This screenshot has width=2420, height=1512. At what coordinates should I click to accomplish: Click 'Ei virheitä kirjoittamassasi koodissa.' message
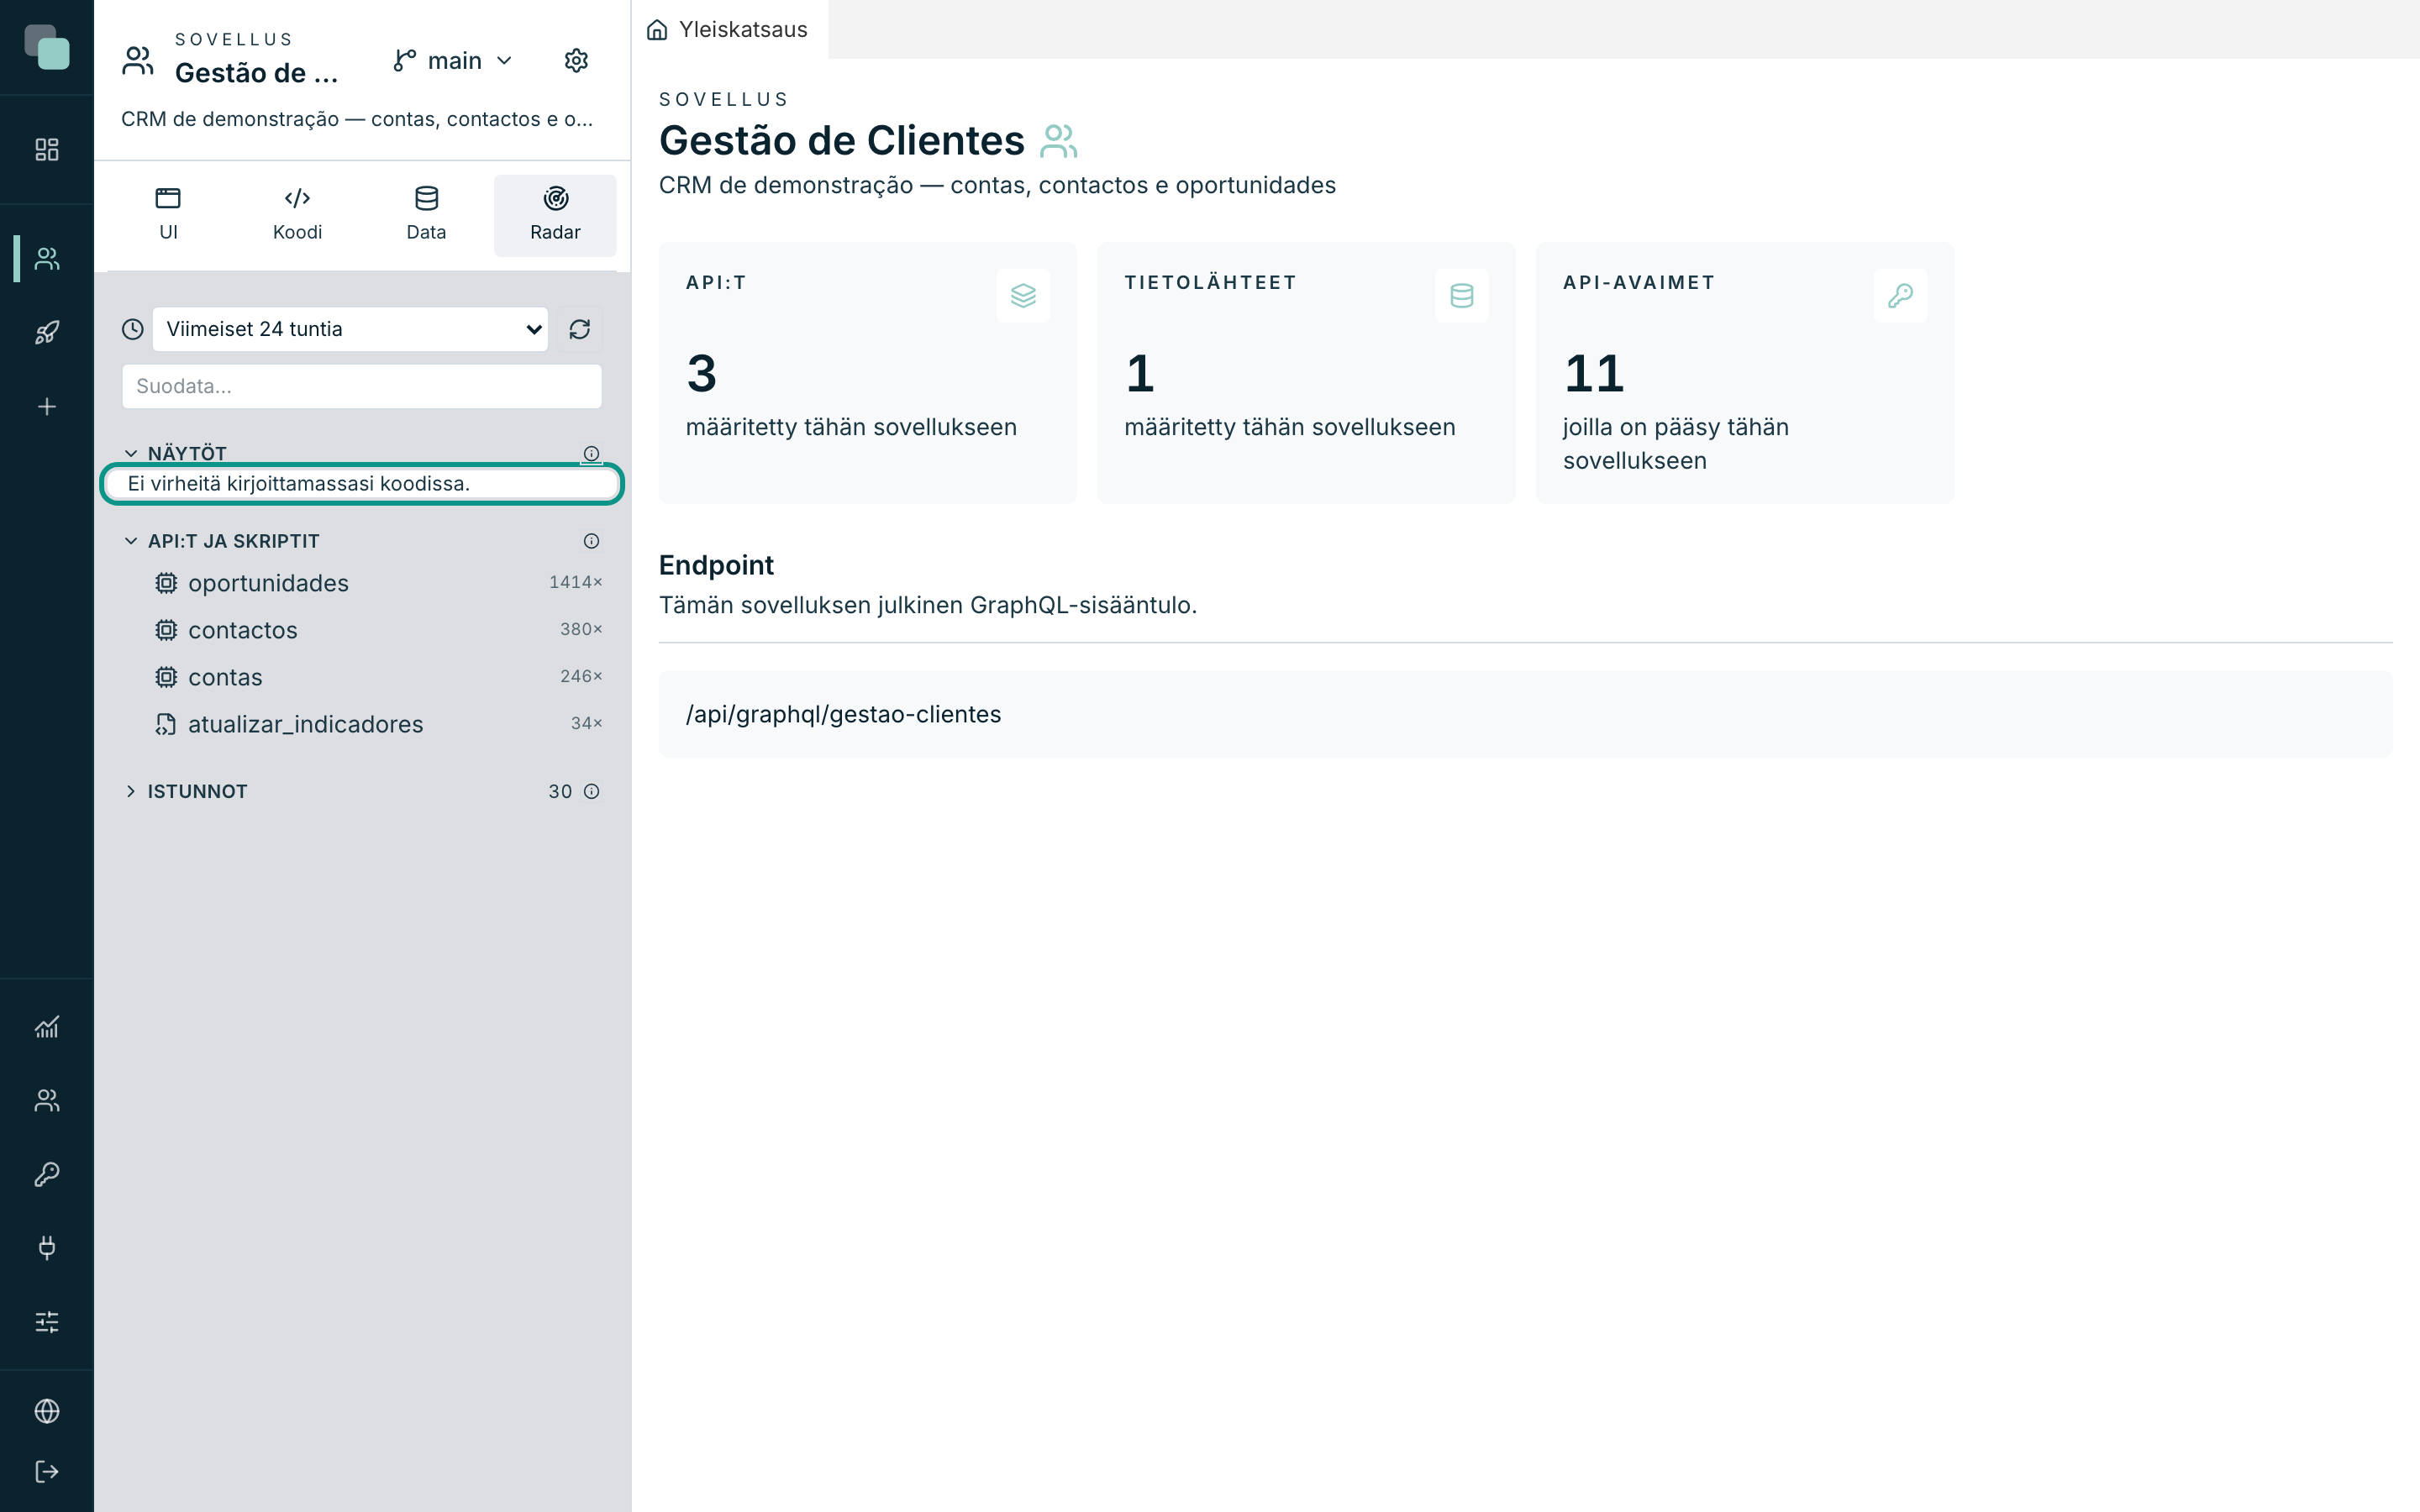[x=299, y=484]
